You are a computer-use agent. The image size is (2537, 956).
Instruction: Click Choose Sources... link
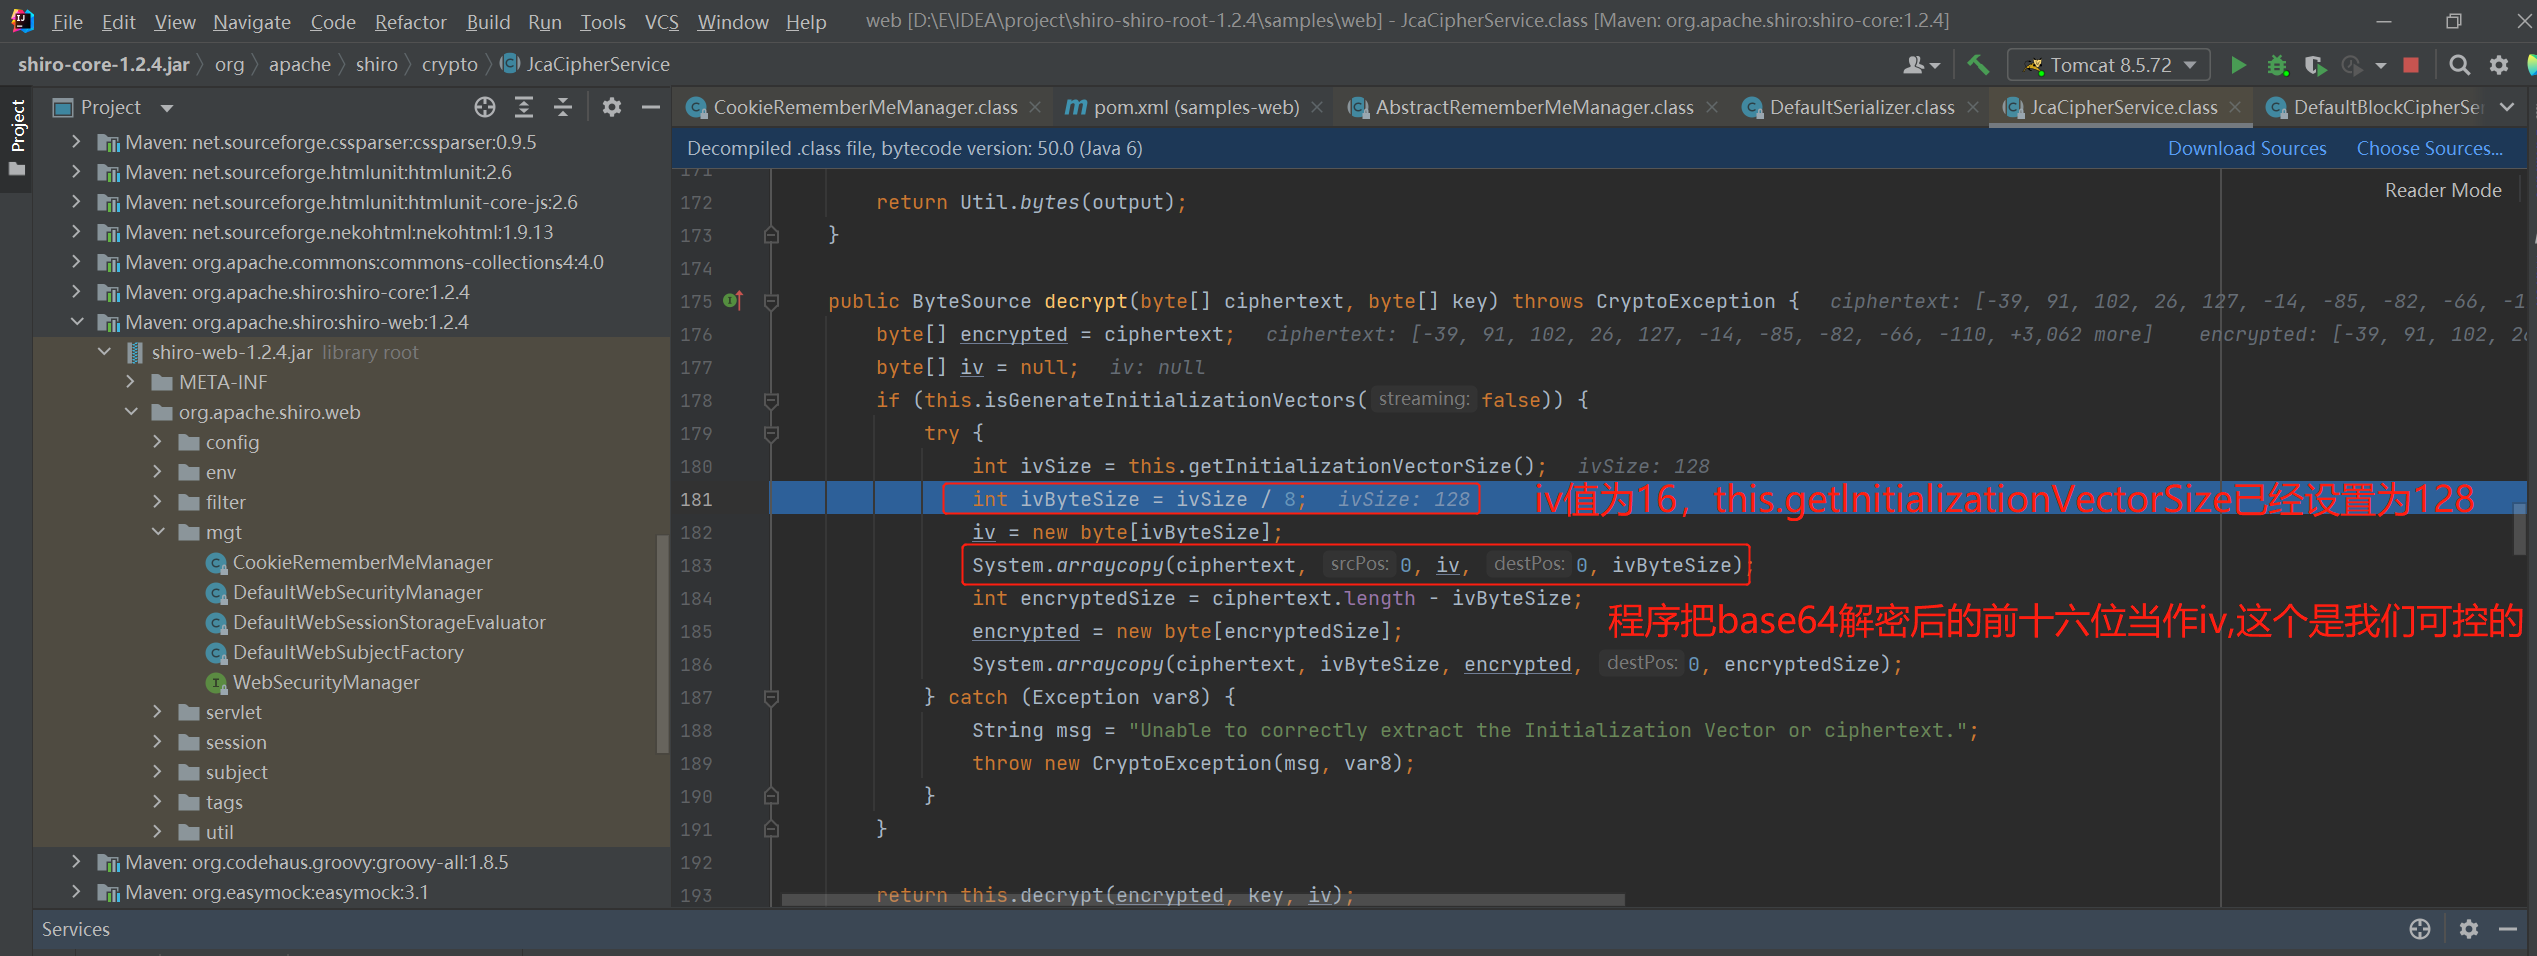[2429, 148]
